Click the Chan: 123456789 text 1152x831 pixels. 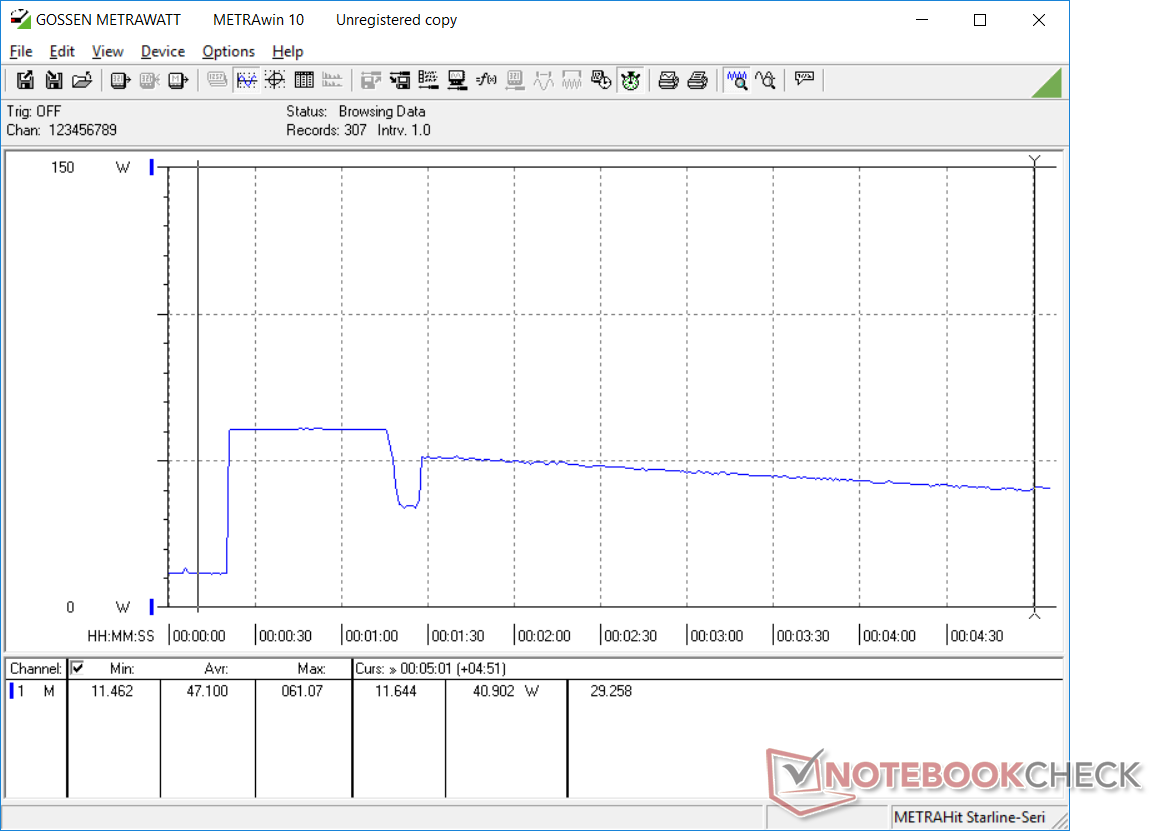coord(62,130)
